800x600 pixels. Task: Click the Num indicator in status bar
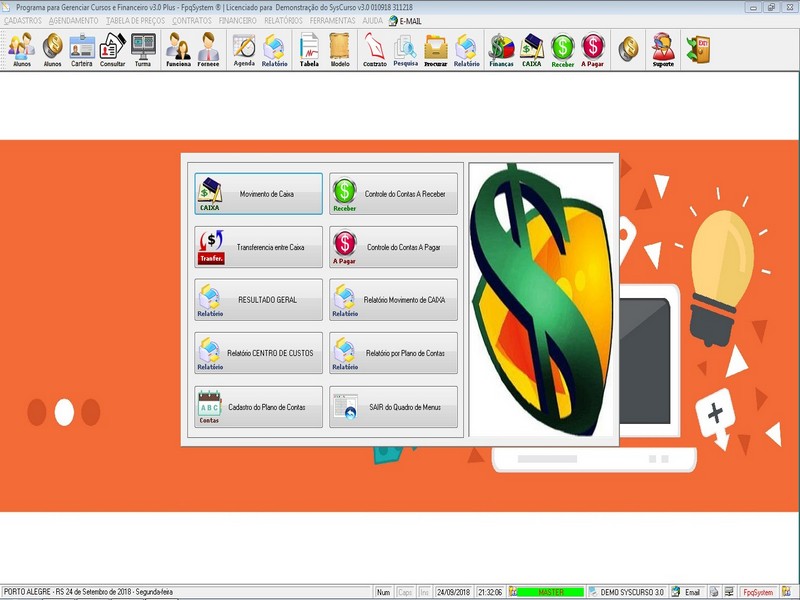[x=383, y=592]
